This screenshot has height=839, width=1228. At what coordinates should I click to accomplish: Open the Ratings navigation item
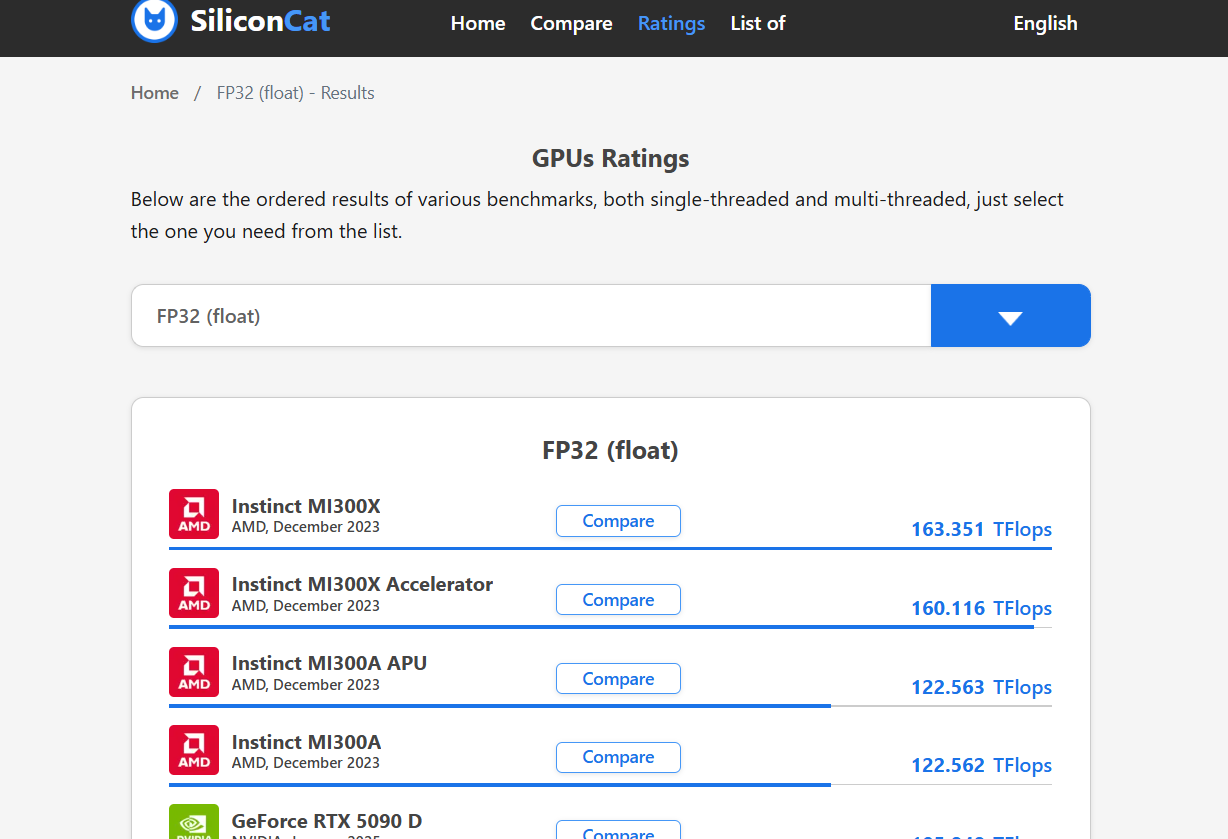click(671, 23)
